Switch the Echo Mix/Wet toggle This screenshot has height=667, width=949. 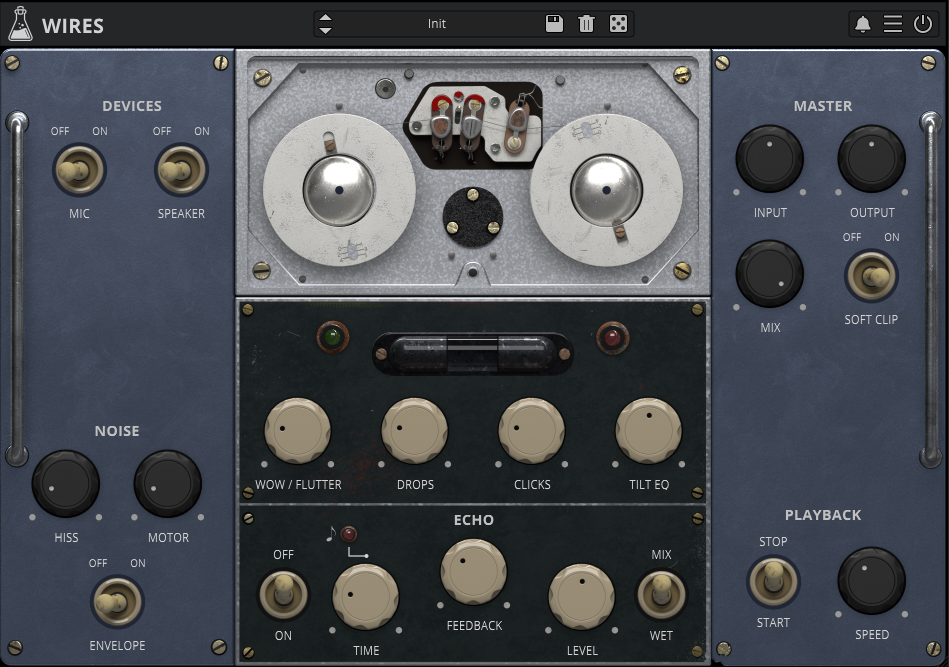[x=661, y=594]
